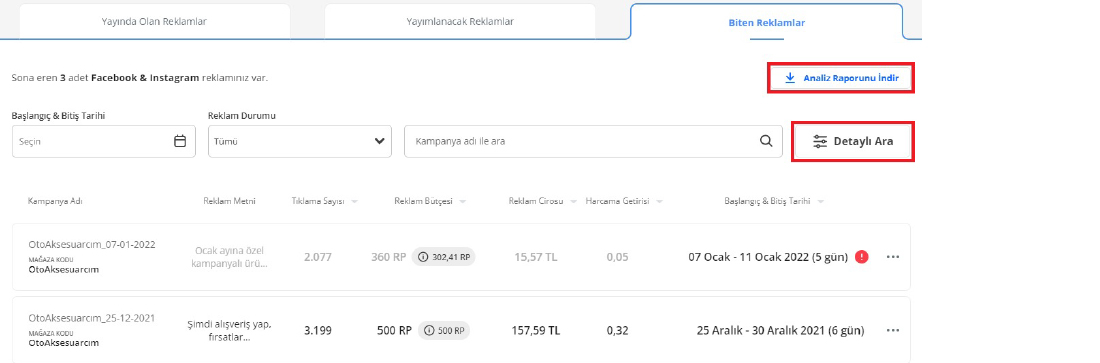The width and height of the screenshot is (1100, 363).
Task: Open more options for OtoAksesuarcım_07-01-2022
Action: point(892,257)
